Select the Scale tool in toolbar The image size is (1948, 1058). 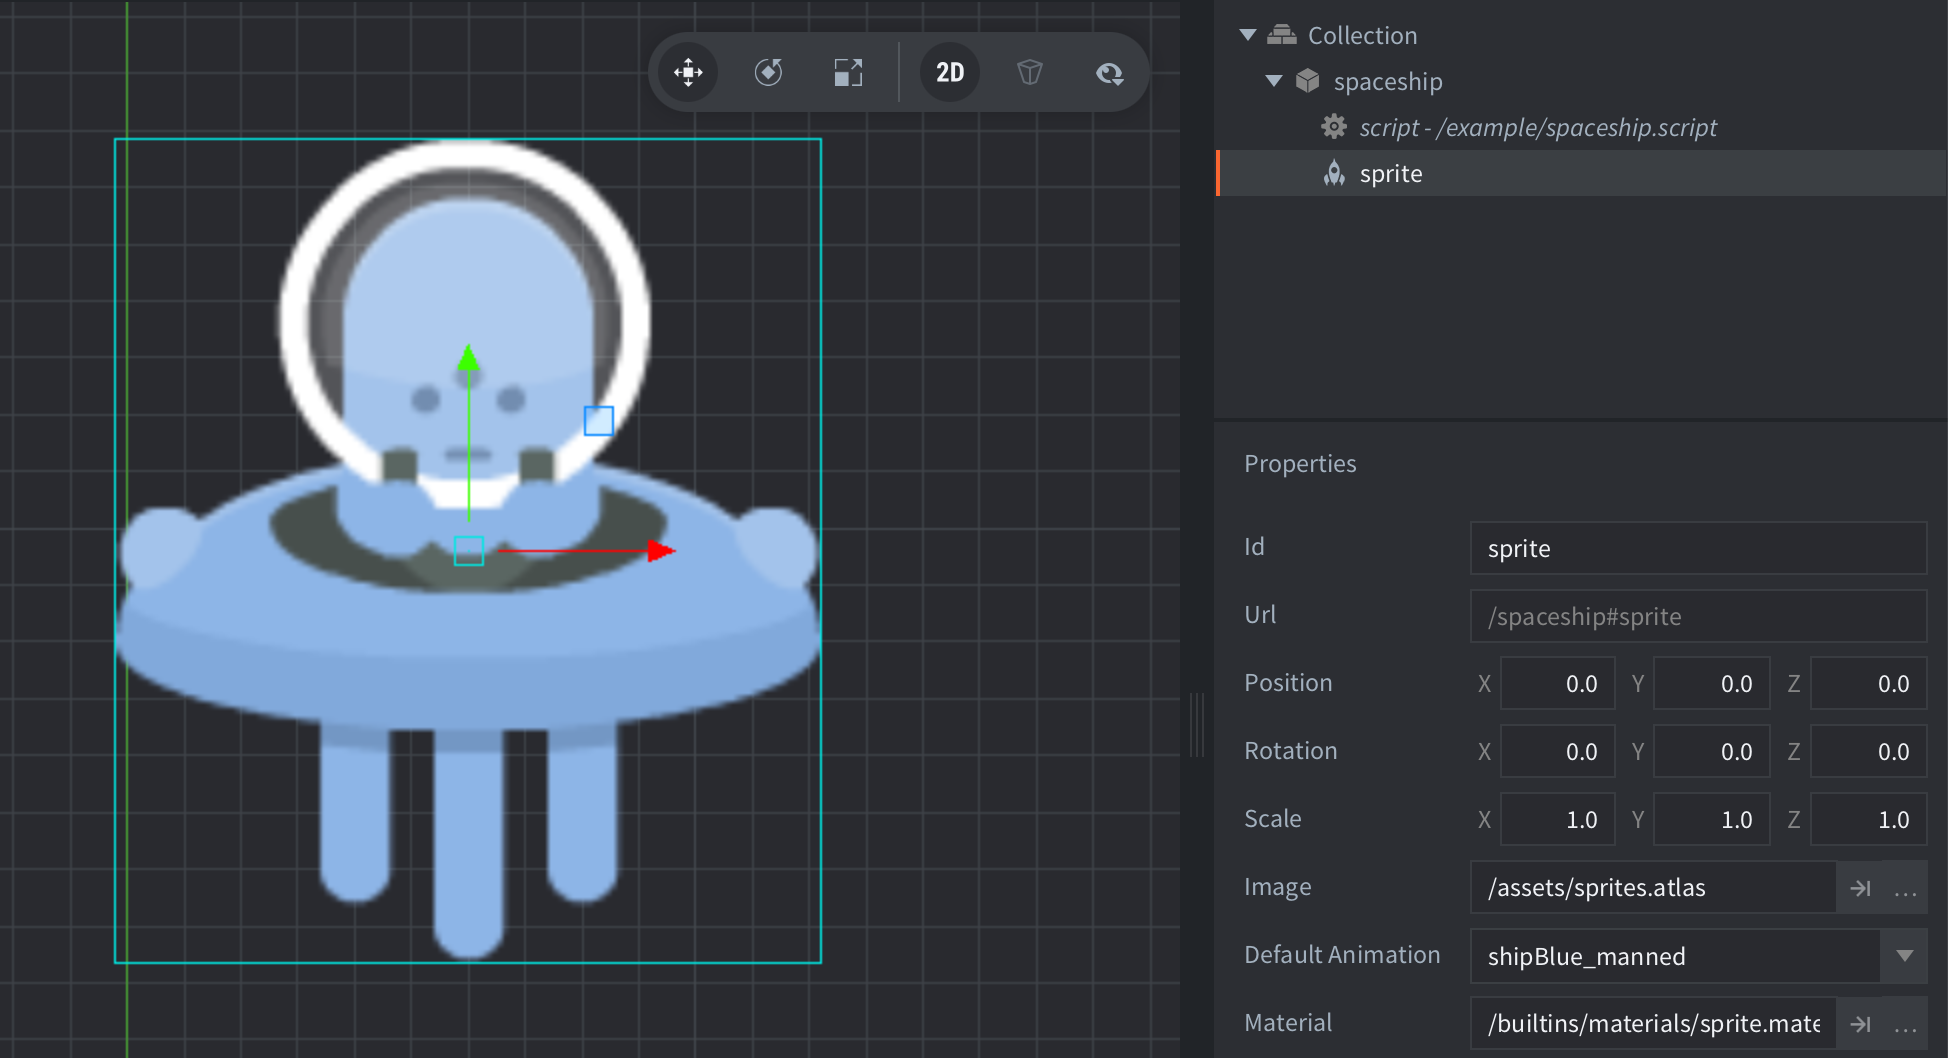848,72
